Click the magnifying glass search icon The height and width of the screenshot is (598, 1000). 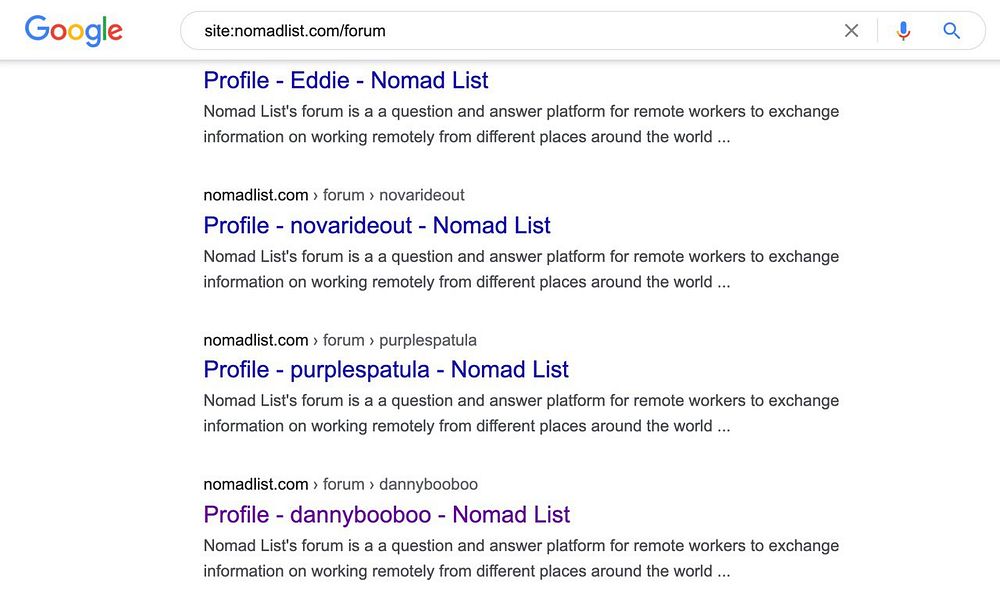click(951, 31)
